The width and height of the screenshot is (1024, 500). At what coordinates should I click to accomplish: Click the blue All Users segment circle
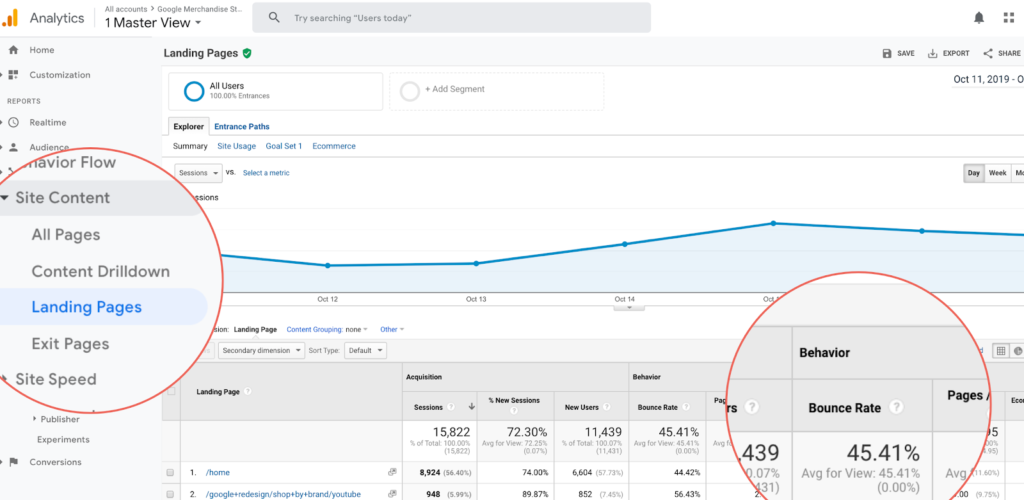point(194,91)
